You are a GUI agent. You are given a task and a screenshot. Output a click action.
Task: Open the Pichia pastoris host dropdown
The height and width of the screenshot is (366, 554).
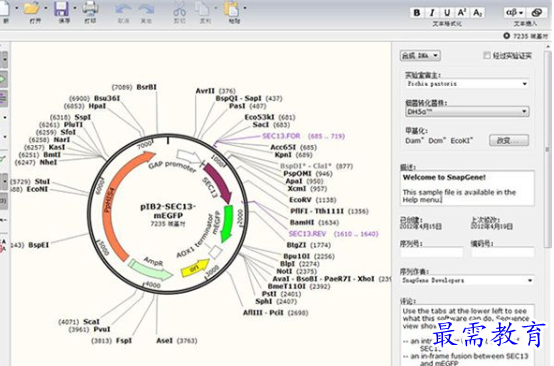[467, 84]
